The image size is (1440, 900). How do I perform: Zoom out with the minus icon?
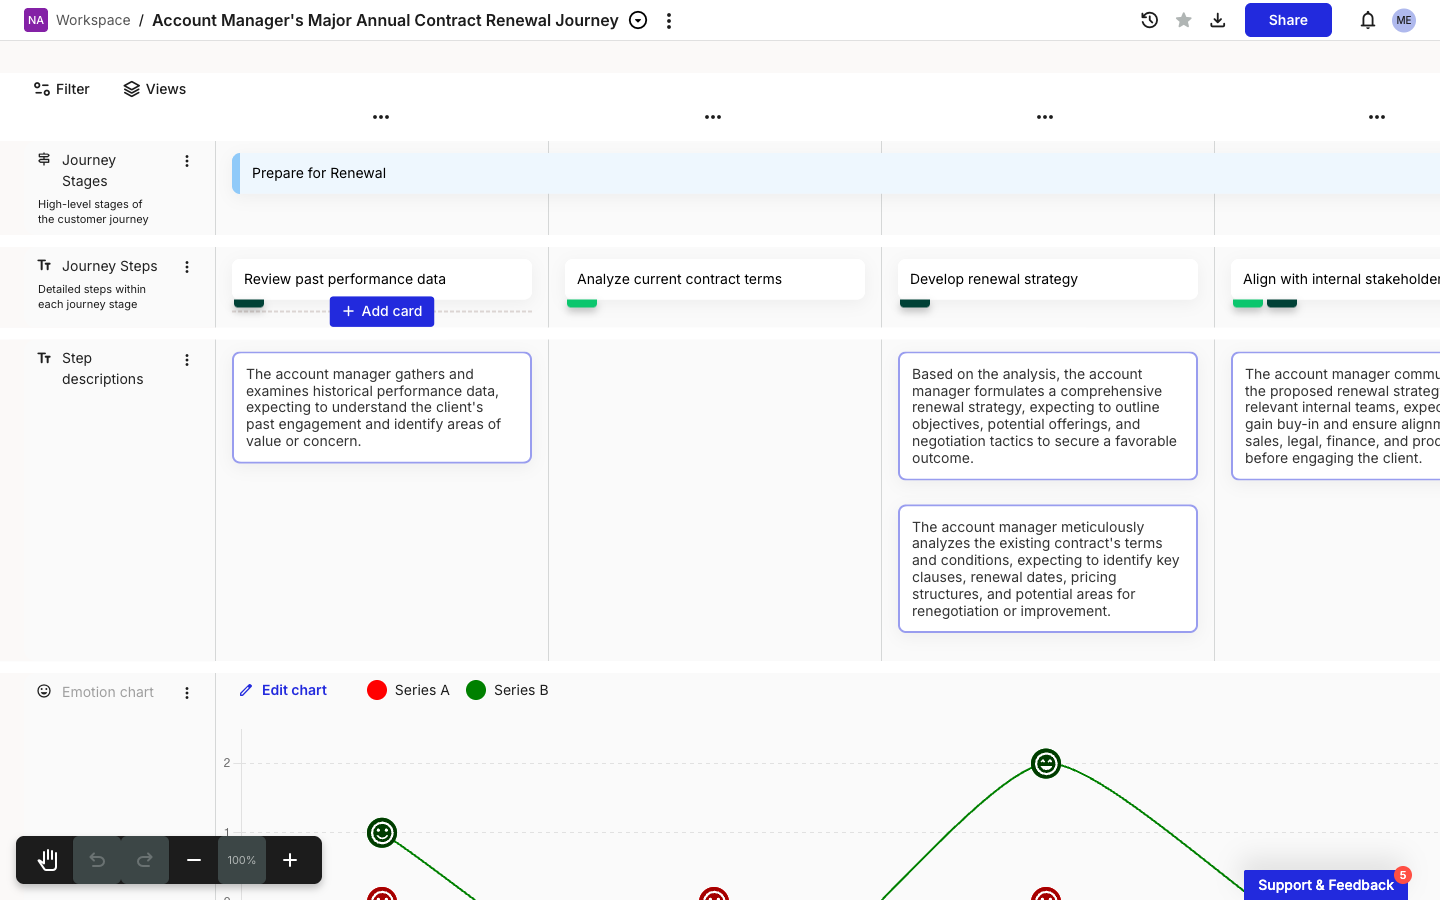(x=194, y=860)
